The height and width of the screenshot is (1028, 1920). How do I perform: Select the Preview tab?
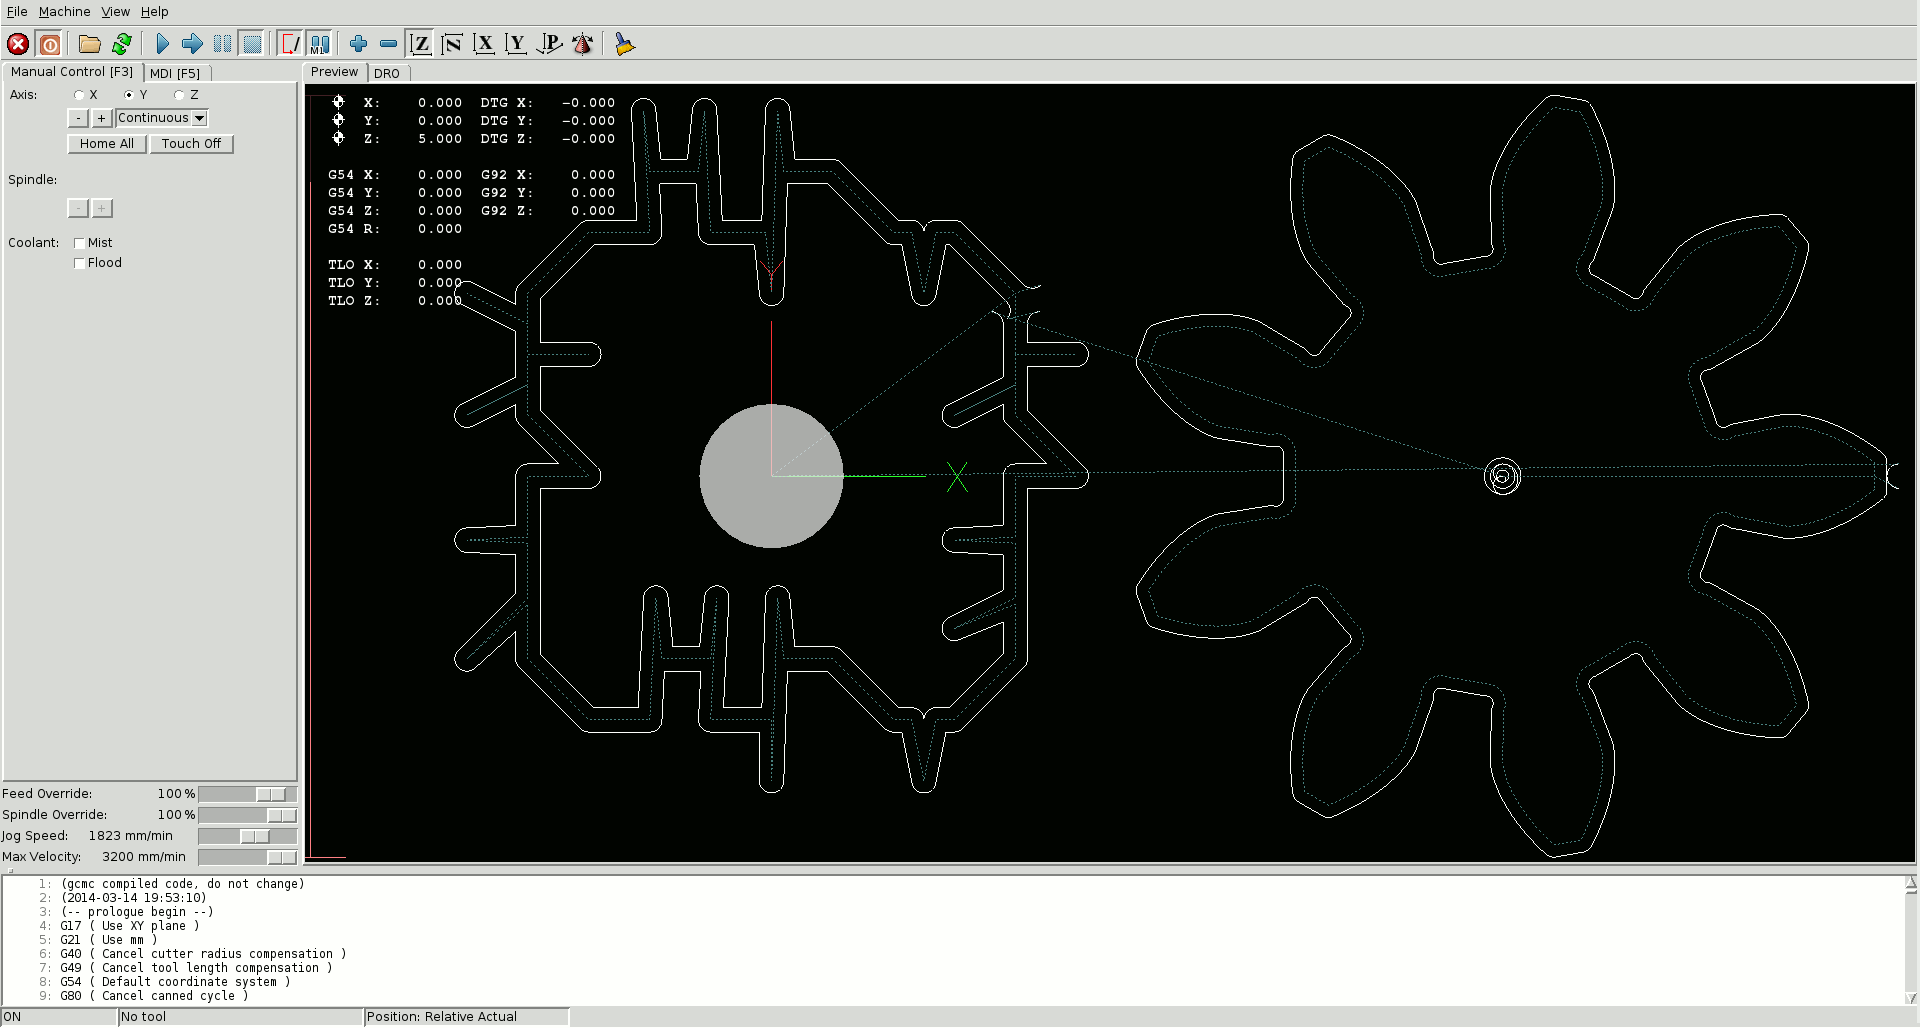coord(334,72)
